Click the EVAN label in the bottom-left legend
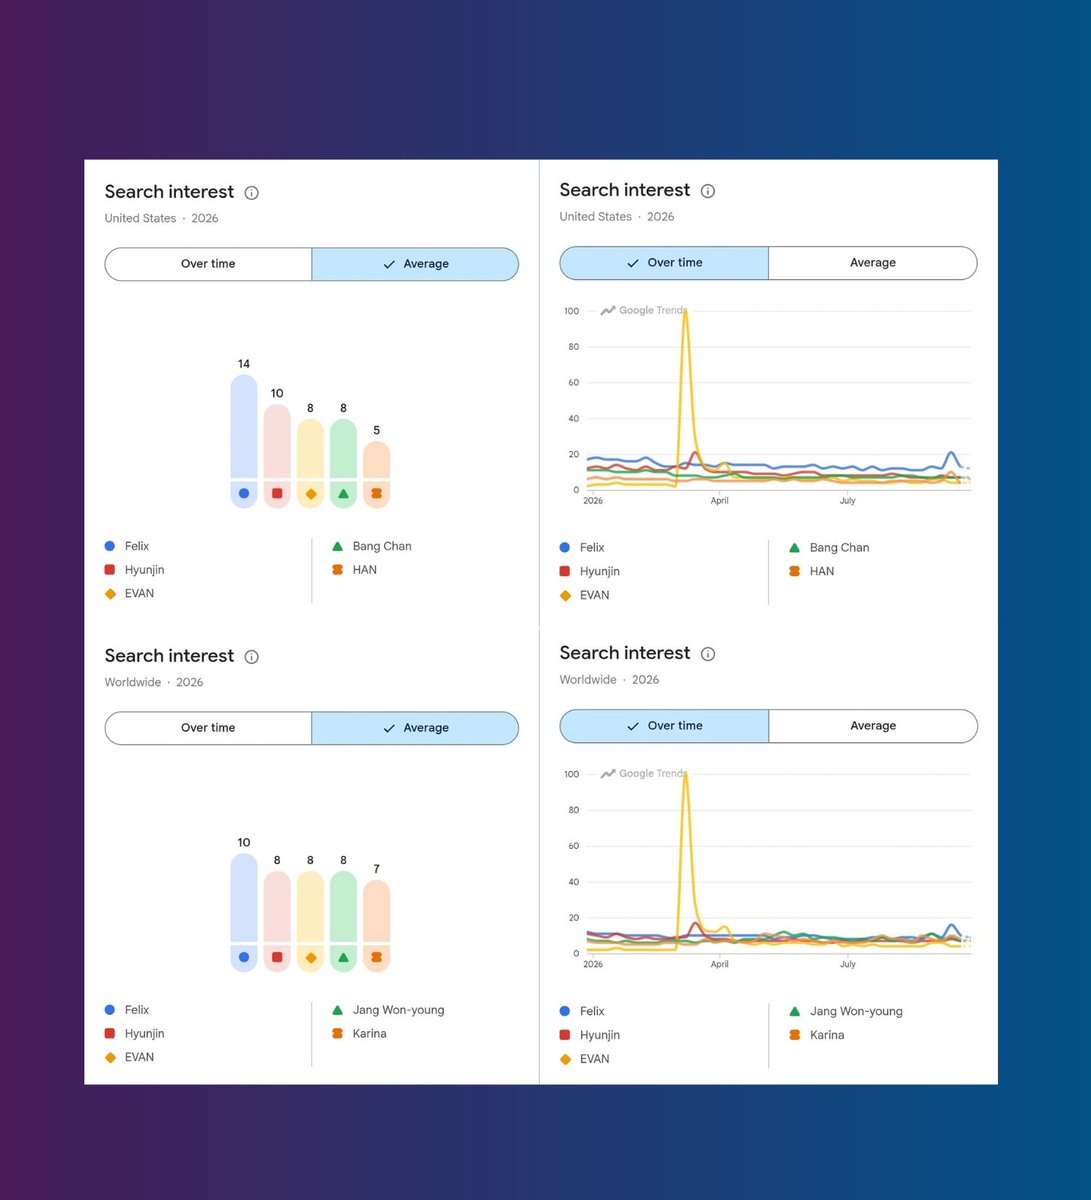 pyautogui.click(x=140, y=1058)
